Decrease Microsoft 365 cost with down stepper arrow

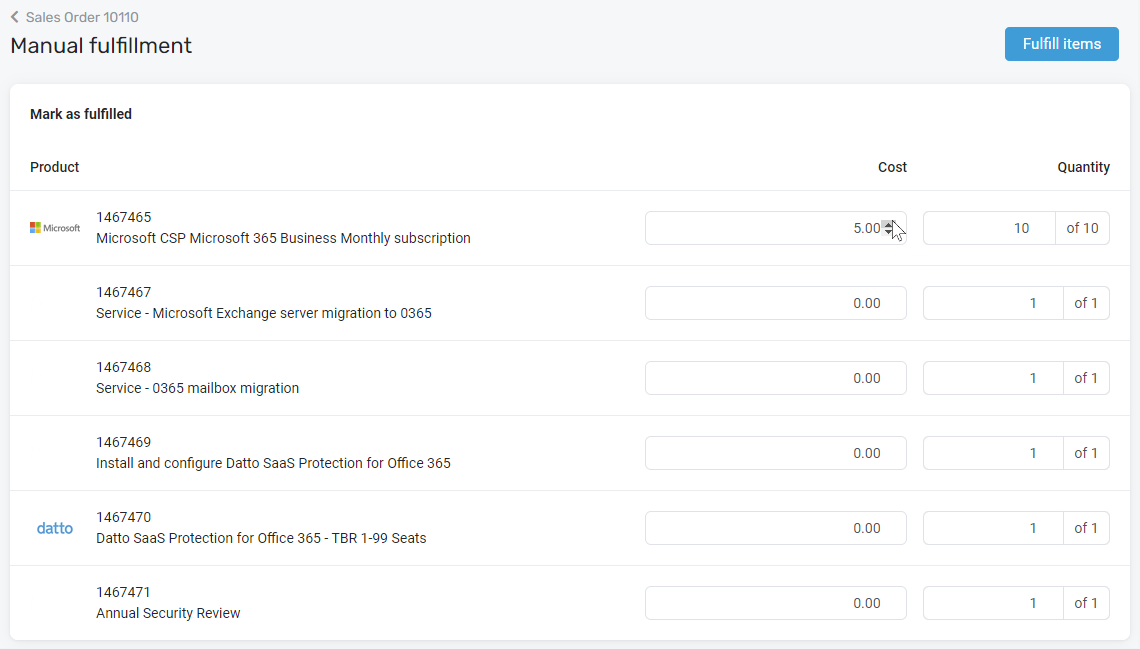(888, 233)
